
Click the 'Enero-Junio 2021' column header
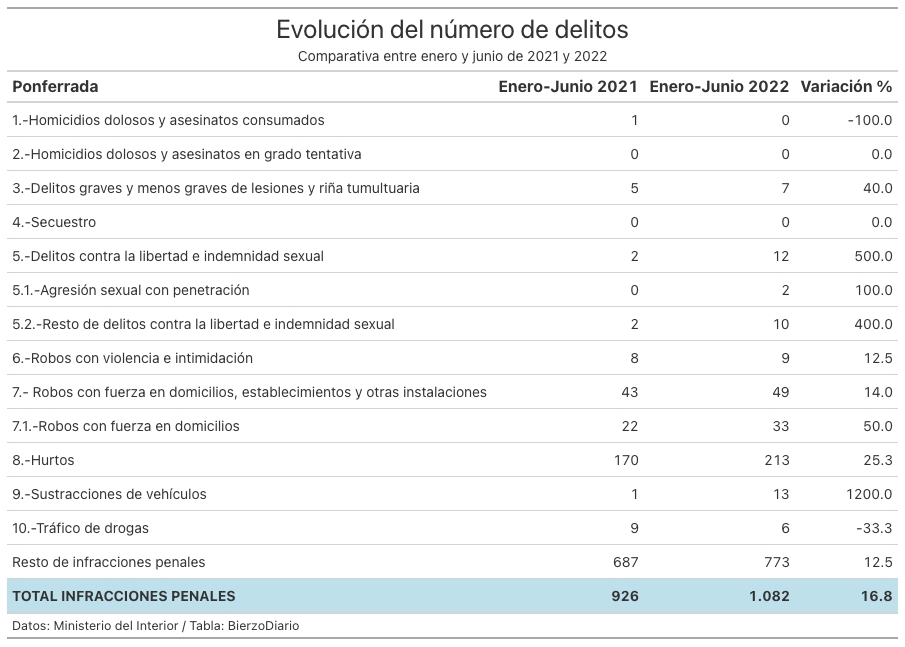point(568,87)
